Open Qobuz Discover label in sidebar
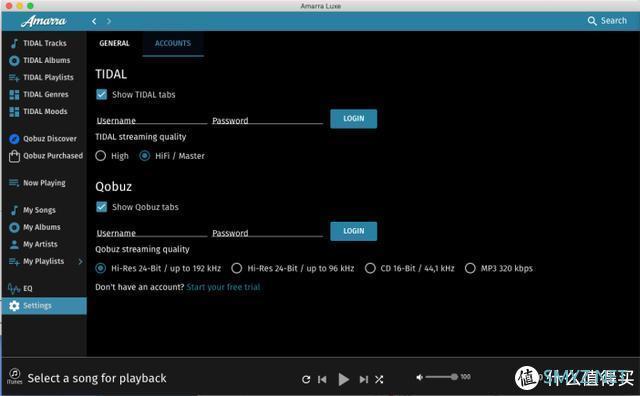This screenshot has width=640, height=396. (x=50, y=139)
